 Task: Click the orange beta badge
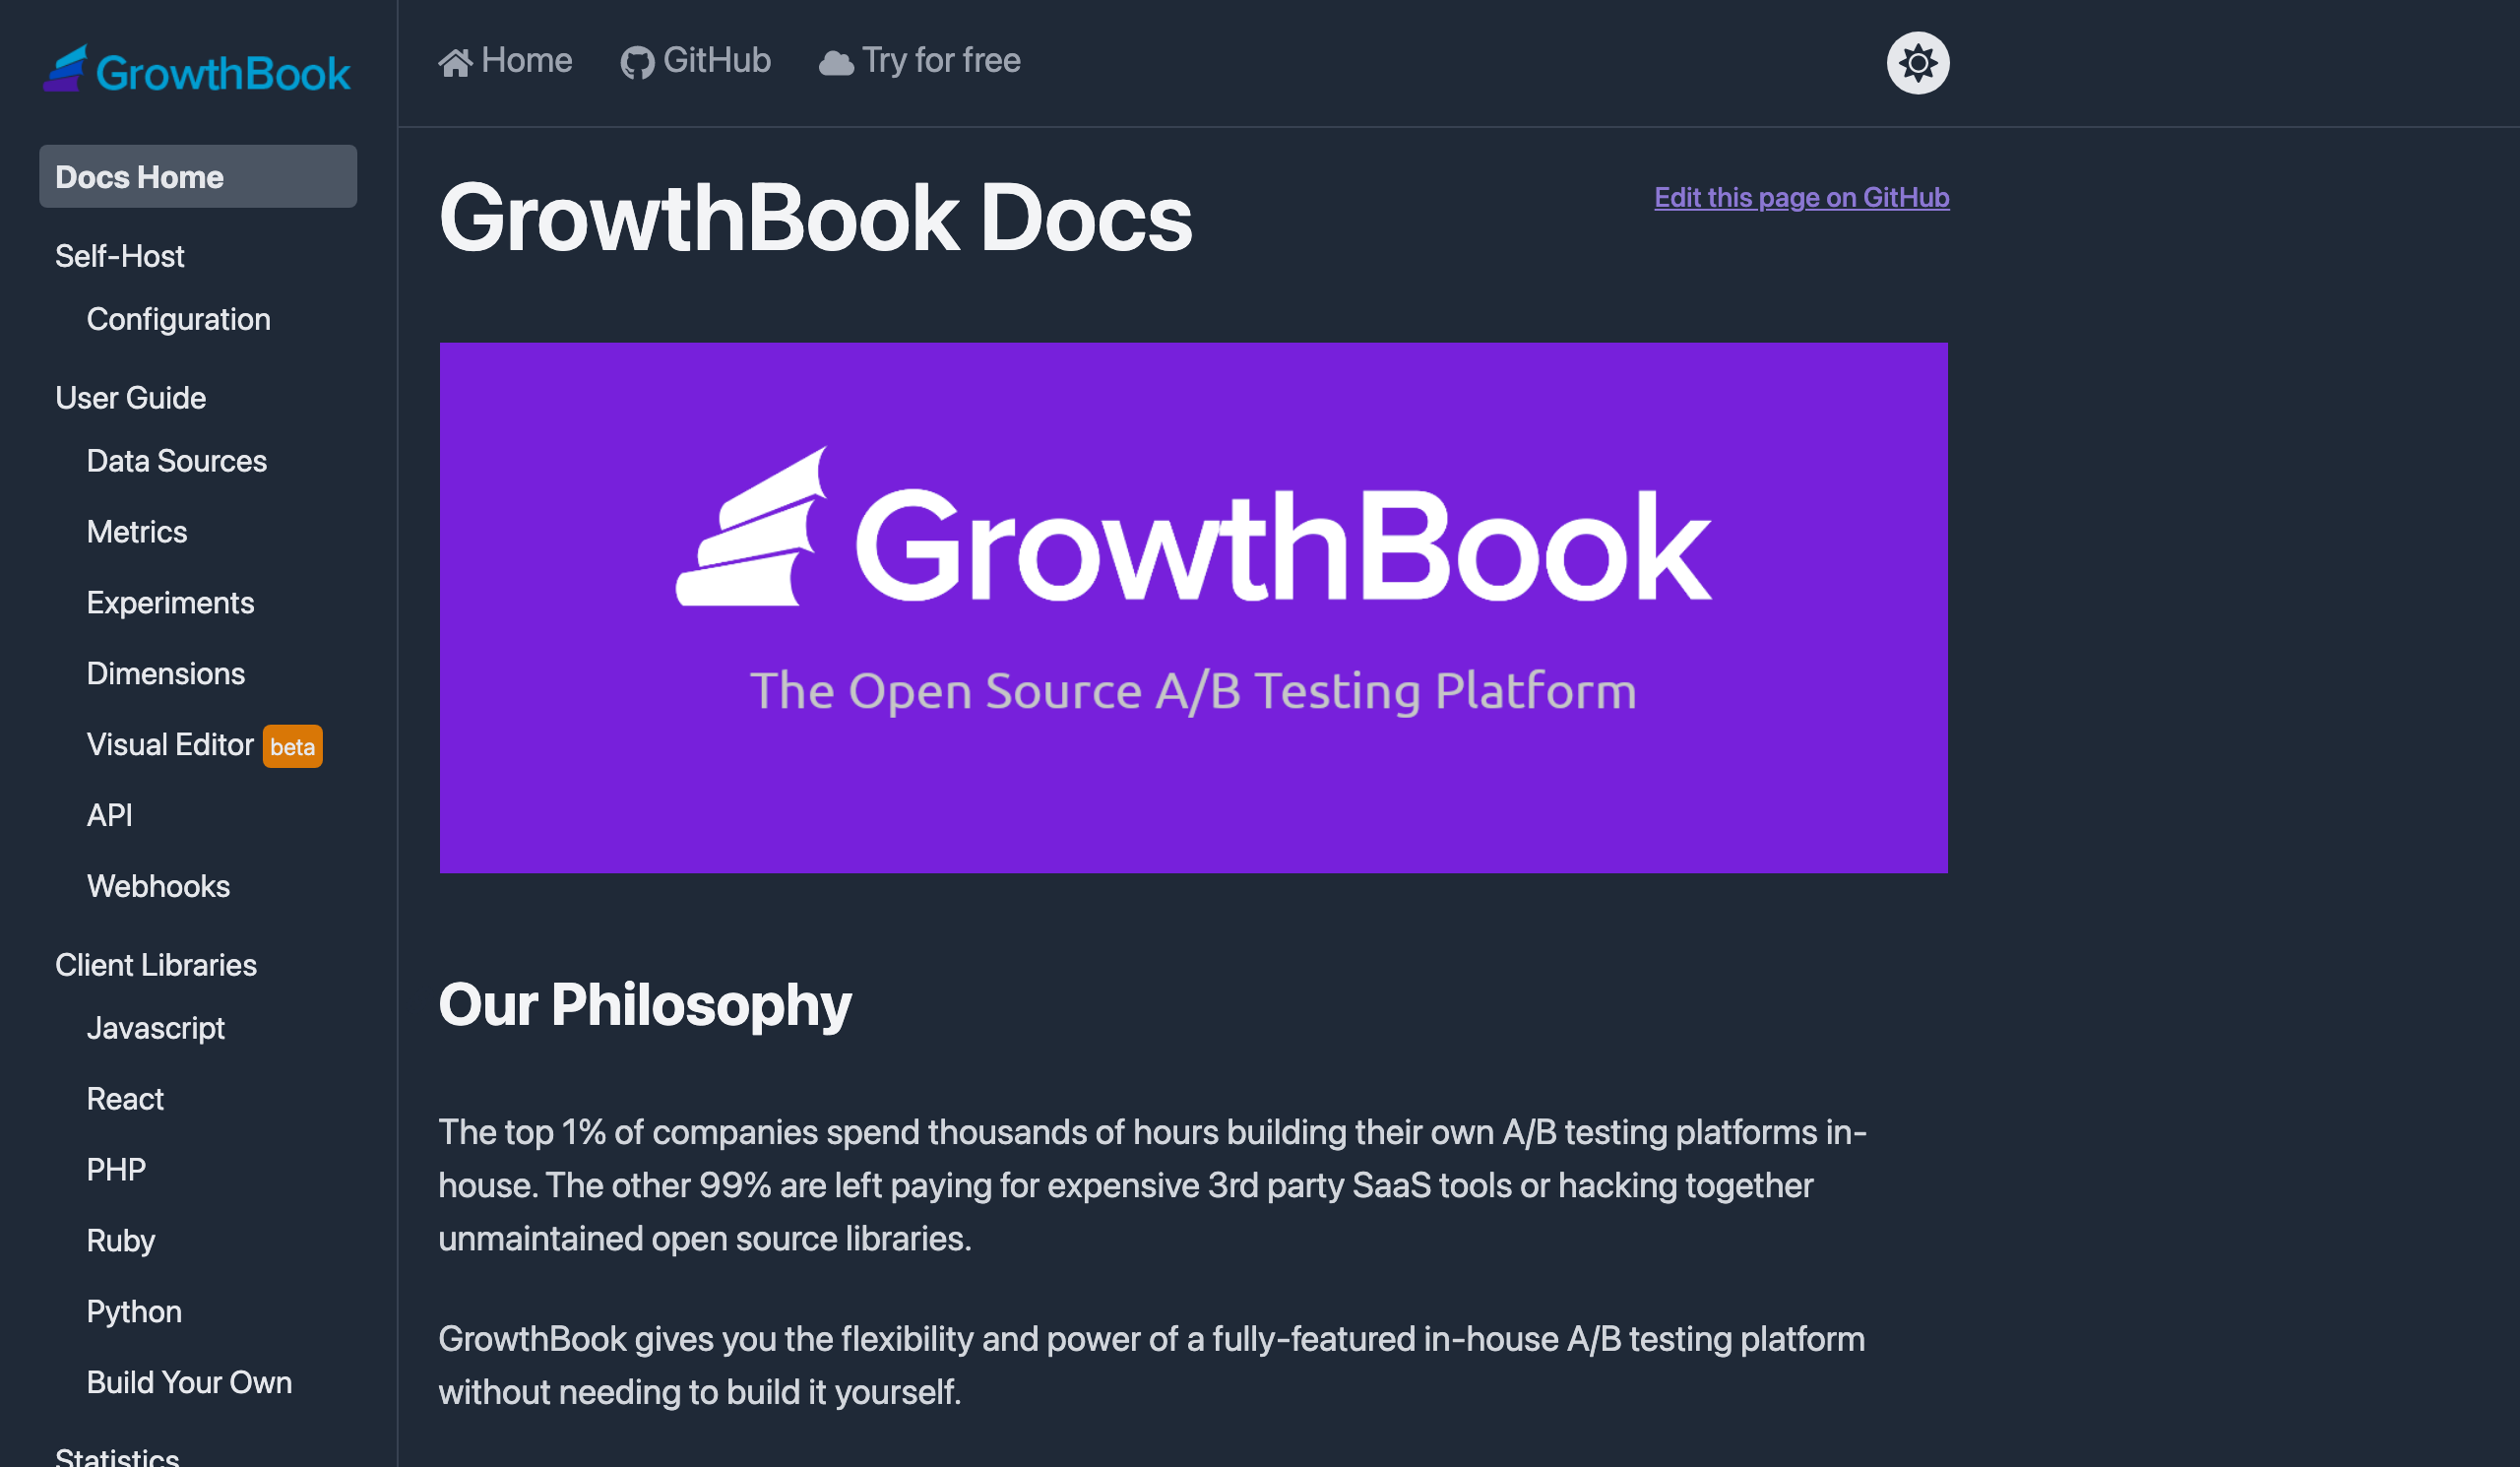point(292,746)
